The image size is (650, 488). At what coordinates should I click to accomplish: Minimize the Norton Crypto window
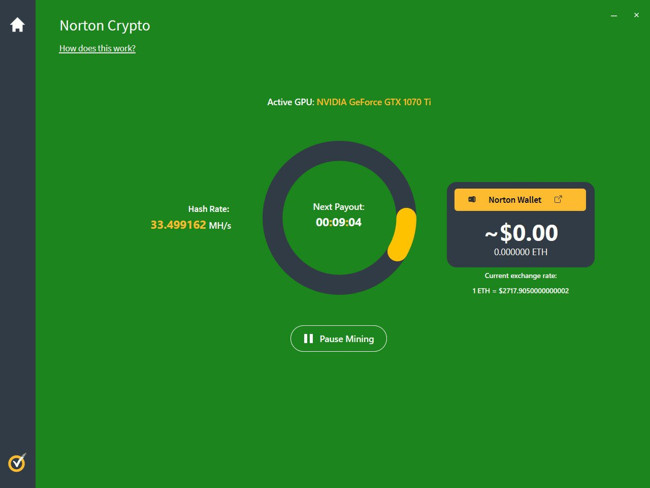point(614,15)
